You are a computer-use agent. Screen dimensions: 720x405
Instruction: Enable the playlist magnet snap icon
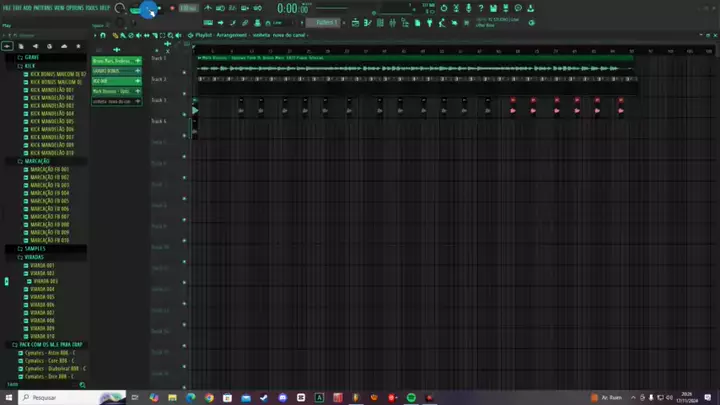(x=102, y=35)
